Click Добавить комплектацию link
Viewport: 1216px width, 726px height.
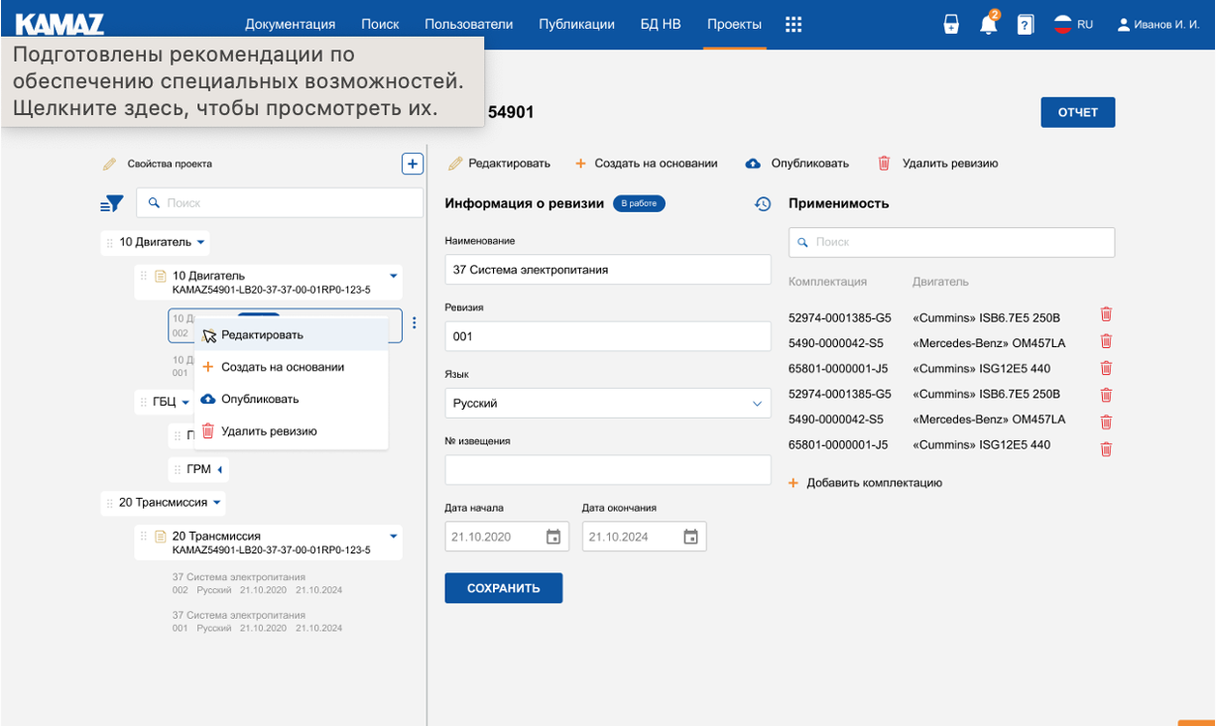873,483
